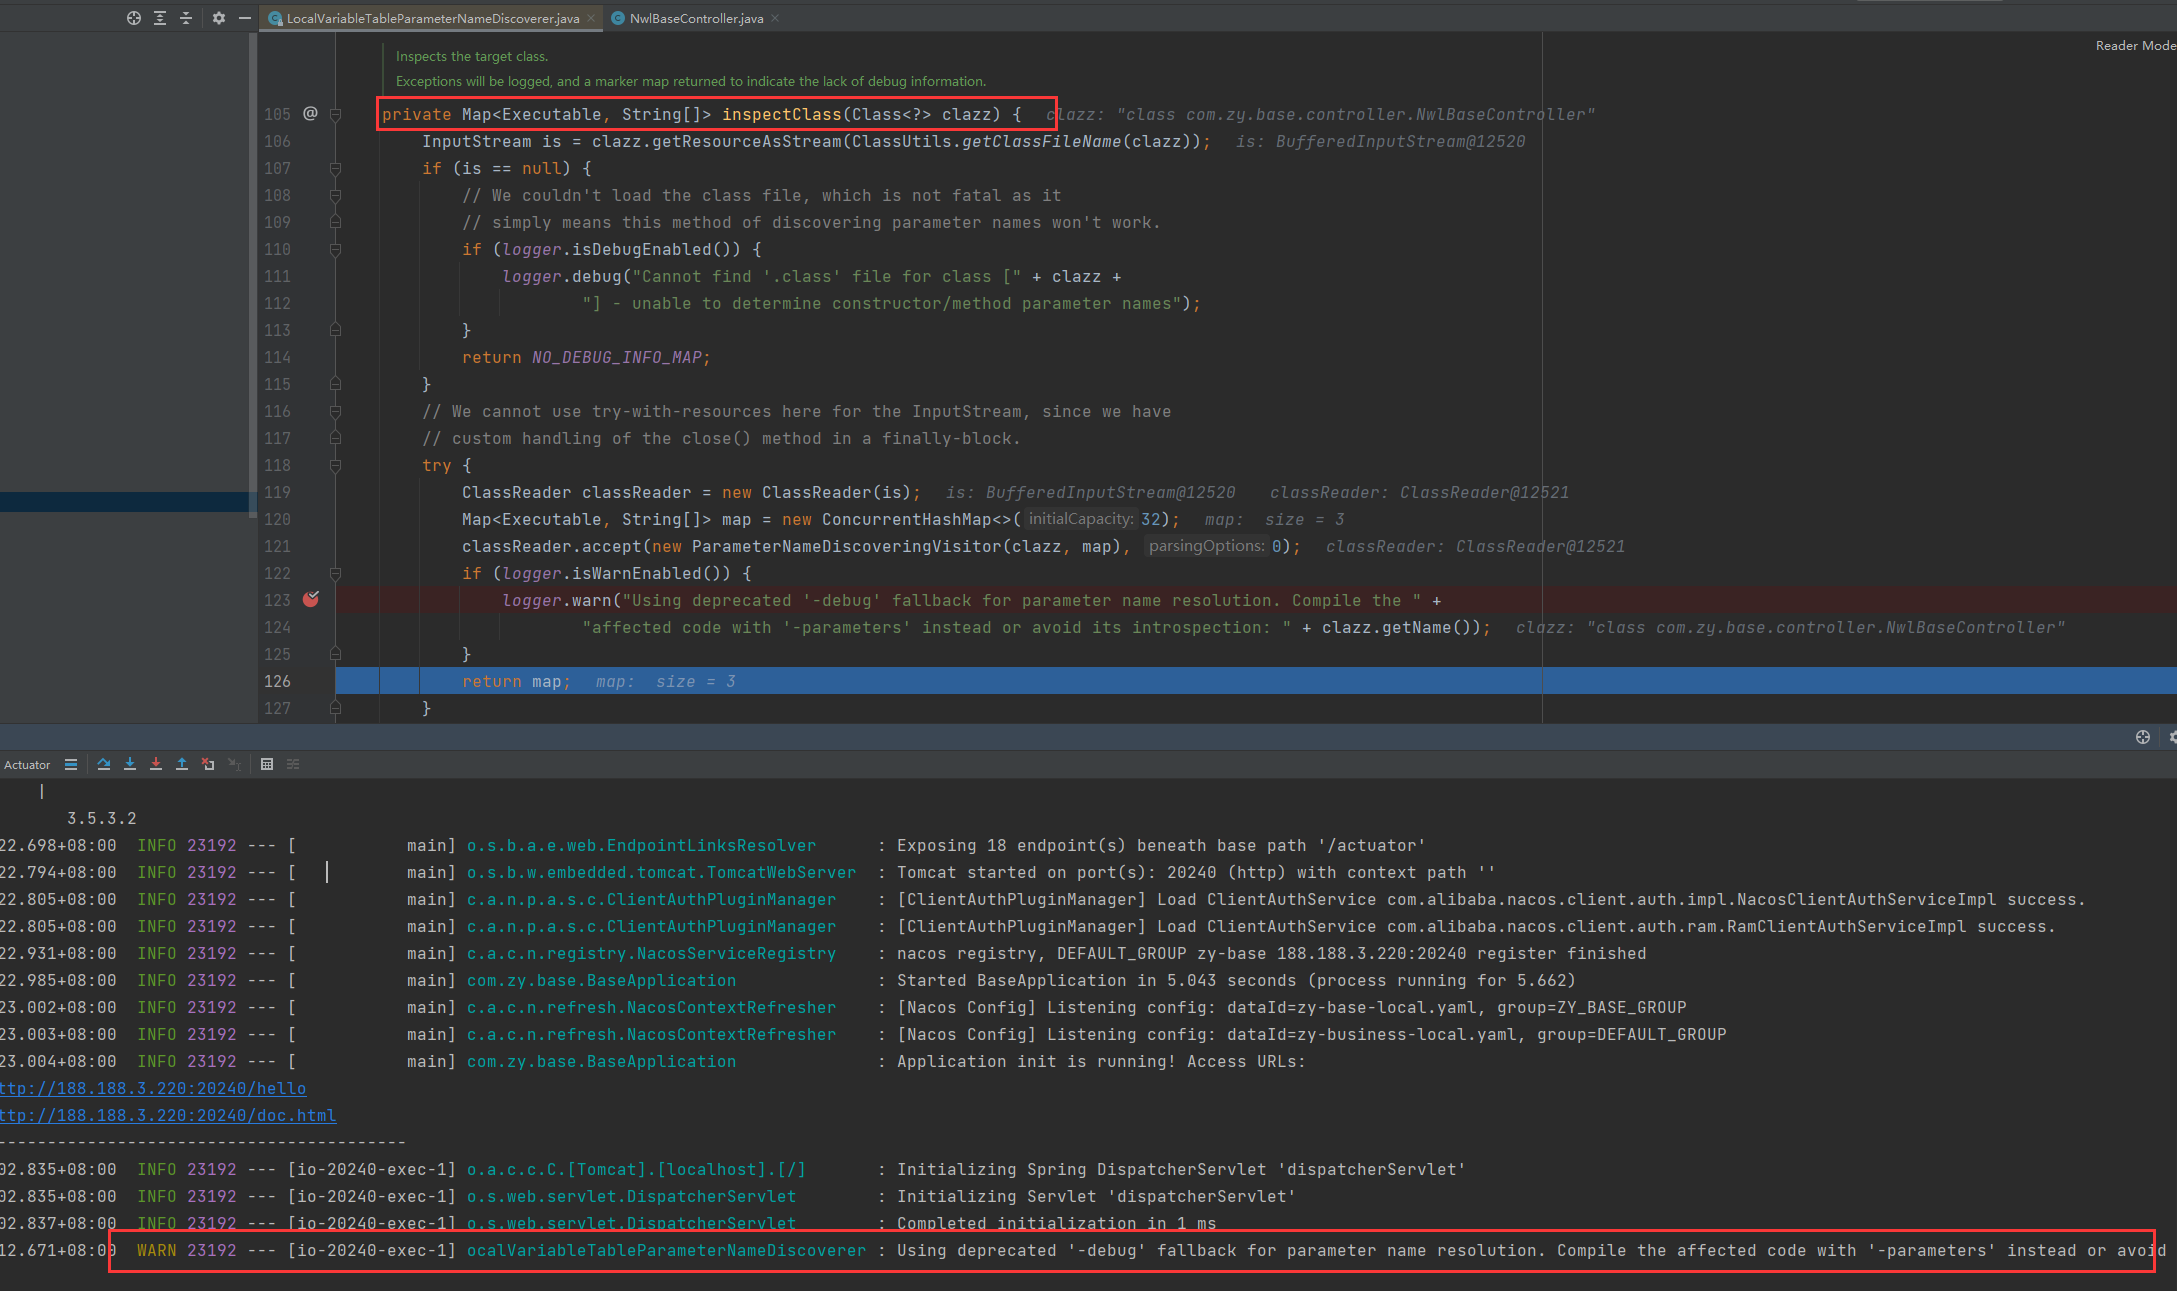Click fold end marker on line 125

pyautogui.click(x=336, y=654)
